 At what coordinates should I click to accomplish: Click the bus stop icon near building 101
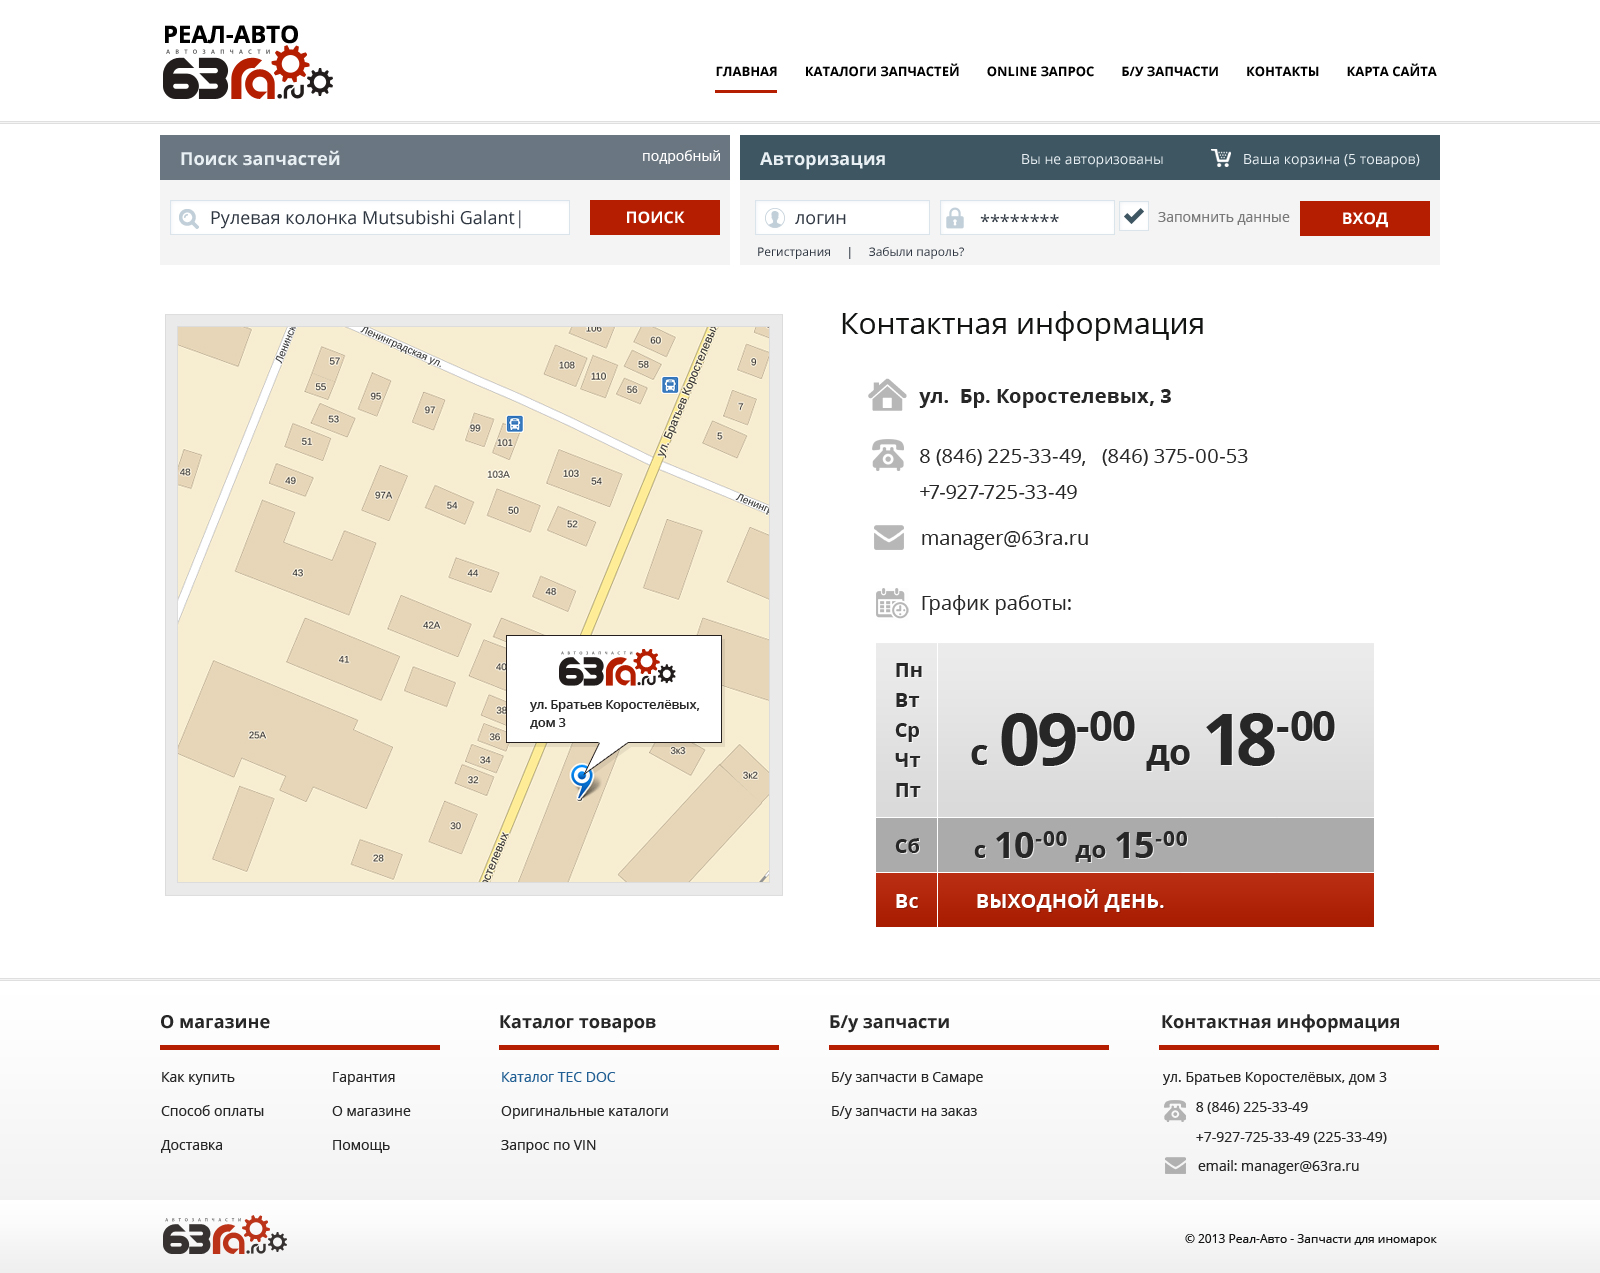click(514, 424)
